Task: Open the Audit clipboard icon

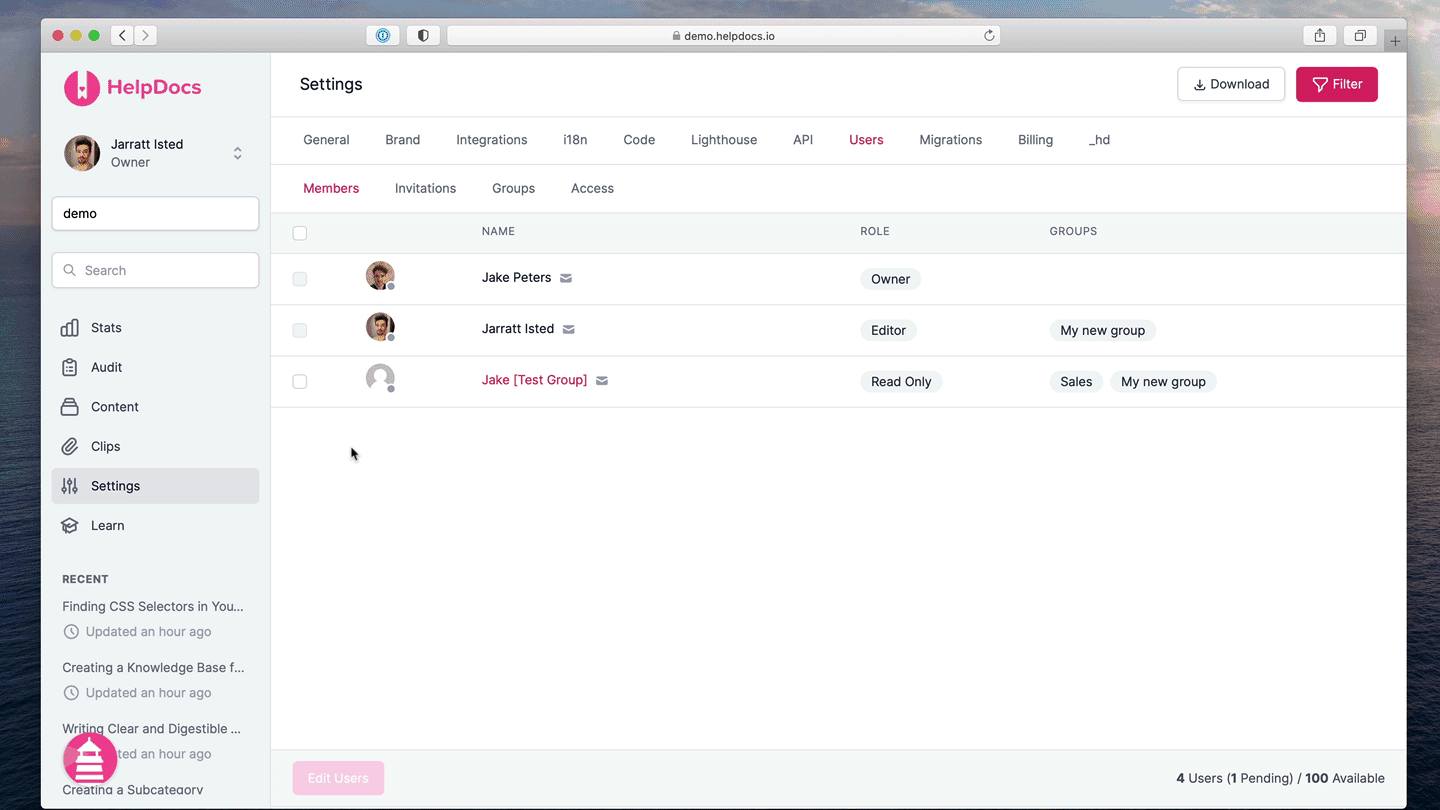Action: [x=70, y=367]
